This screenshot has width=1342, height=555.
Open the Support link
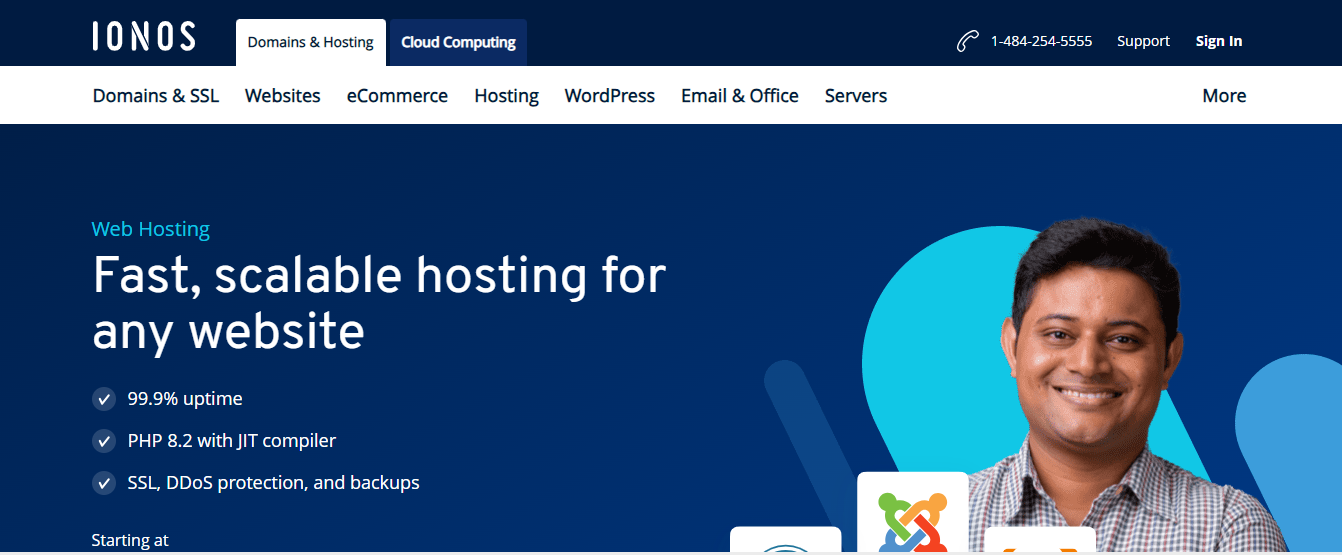point(1143,41)
